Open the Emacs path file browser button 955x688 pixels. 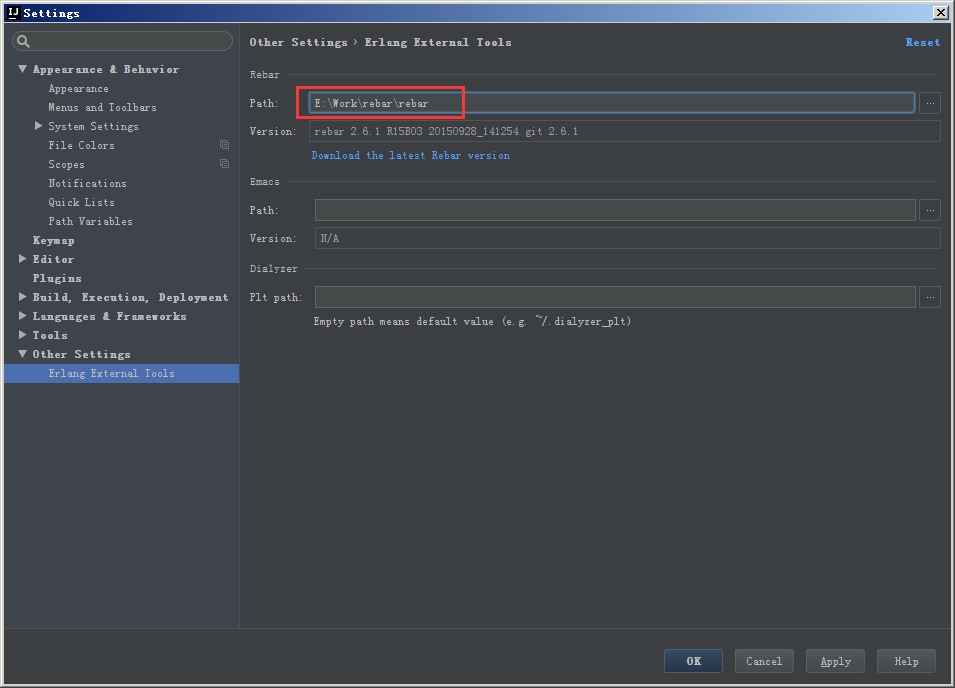click(x=929, y=210)
